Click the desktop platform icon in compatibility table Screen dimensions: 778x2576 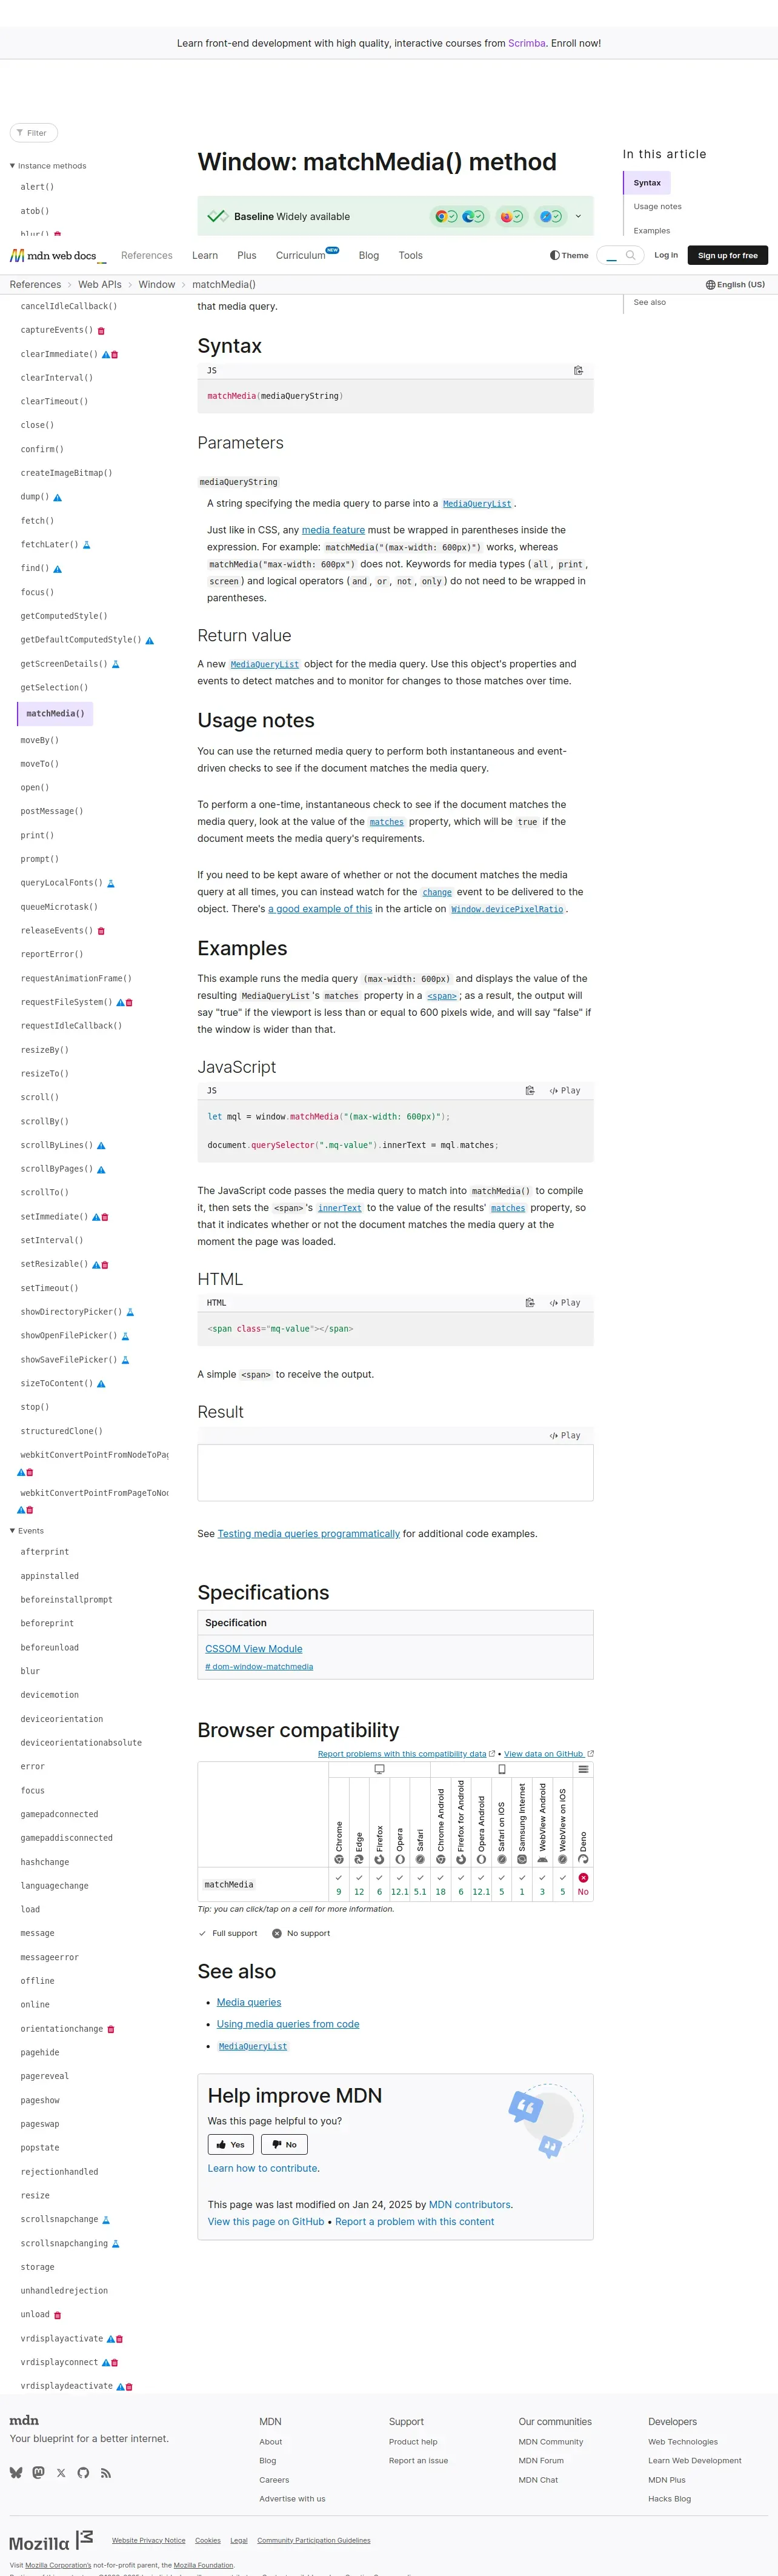point(379,1769)
